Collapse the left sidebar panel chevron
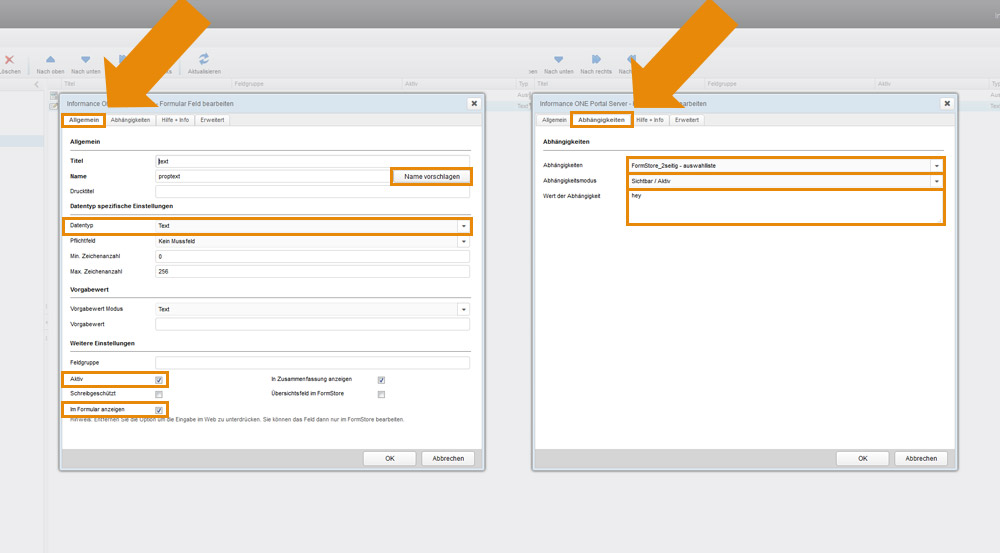The height and width of the screenshot is (553, 1000). click(x=37, y=84)
